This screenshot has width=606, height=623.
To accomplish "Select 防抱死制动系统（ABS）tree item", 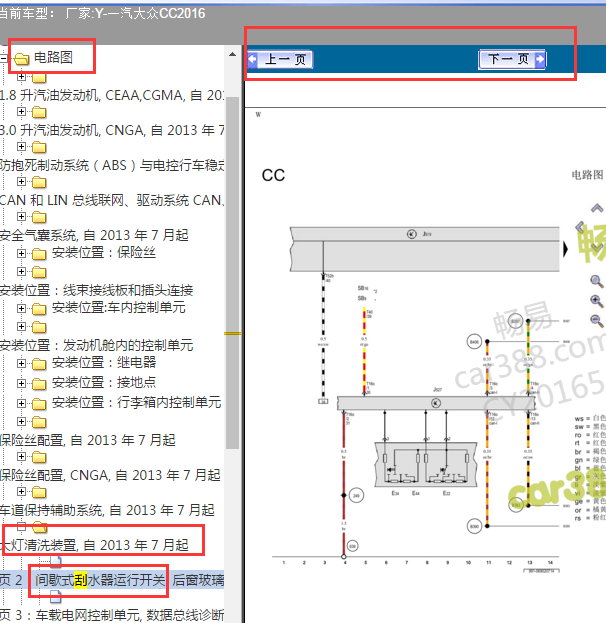I will [x=112, y=165].
